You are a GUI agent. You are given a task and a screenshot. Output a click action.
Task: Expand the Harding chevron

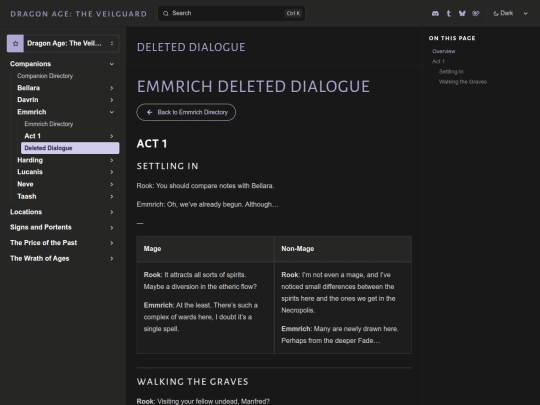tap(112, 160)
